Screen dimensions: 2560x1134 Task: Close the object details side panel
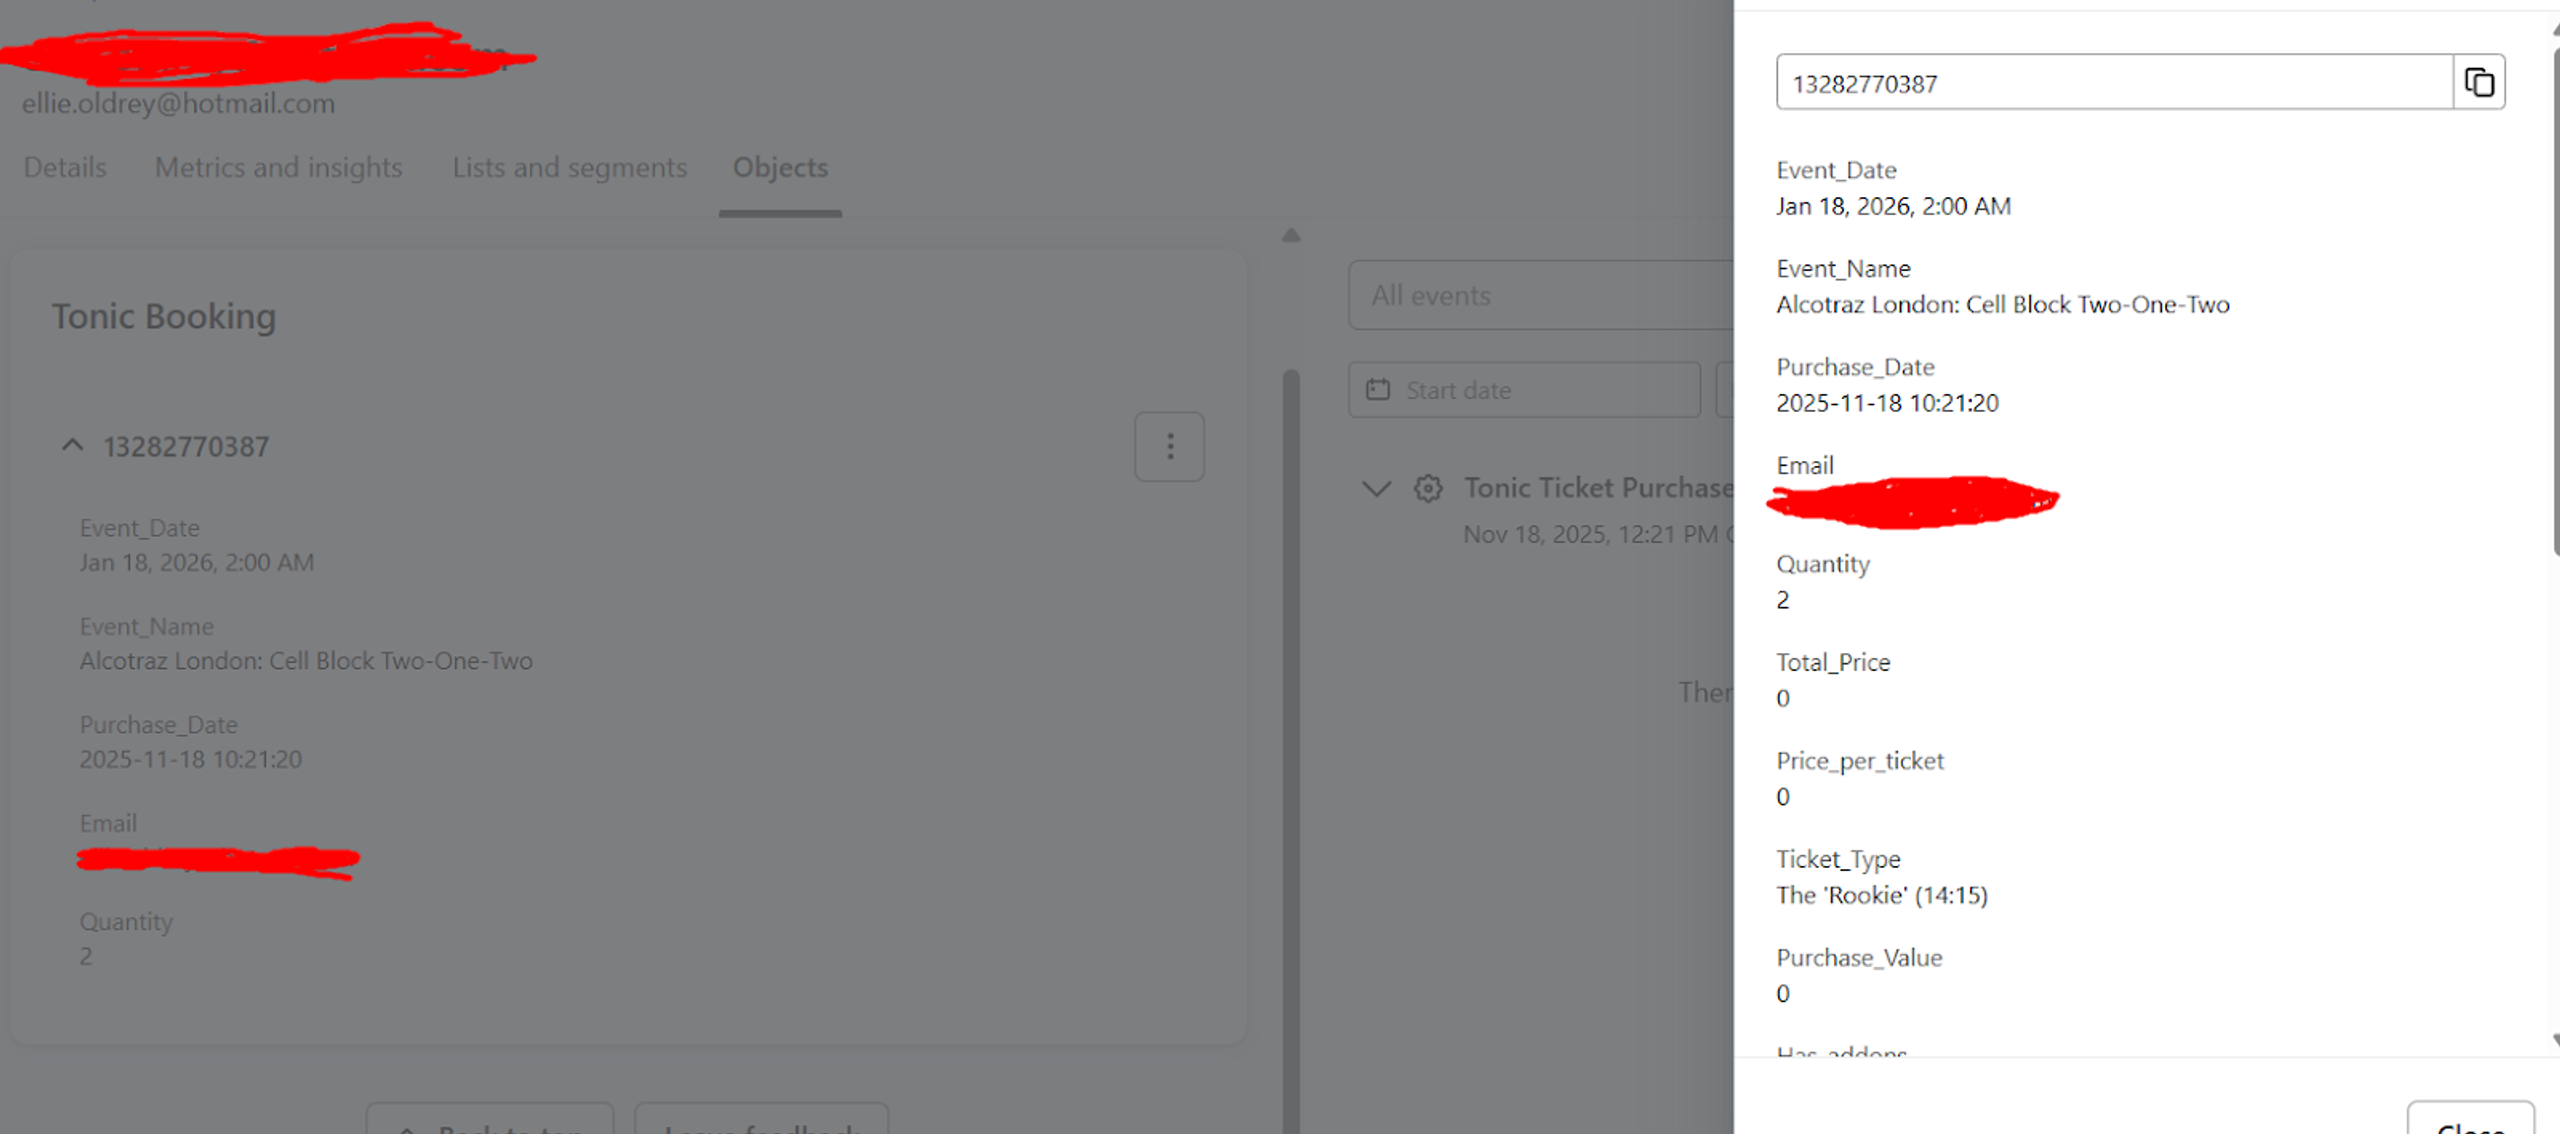[x=2470, y=1120]
